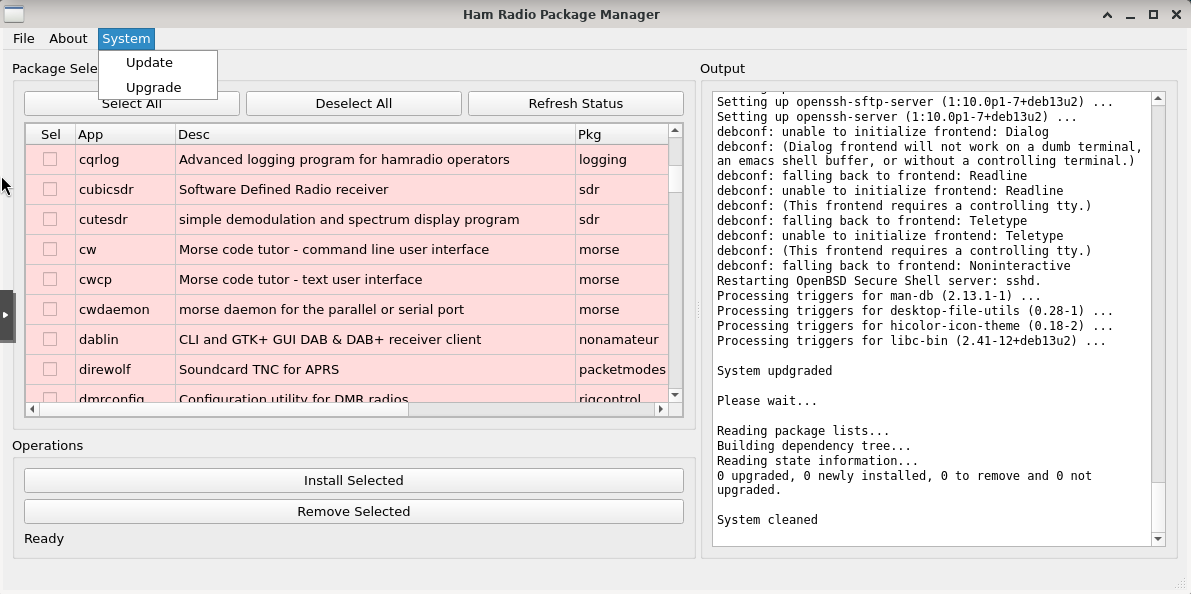Choose Update from the System menu
This screenshot has height=594, width=1191.
157,62
